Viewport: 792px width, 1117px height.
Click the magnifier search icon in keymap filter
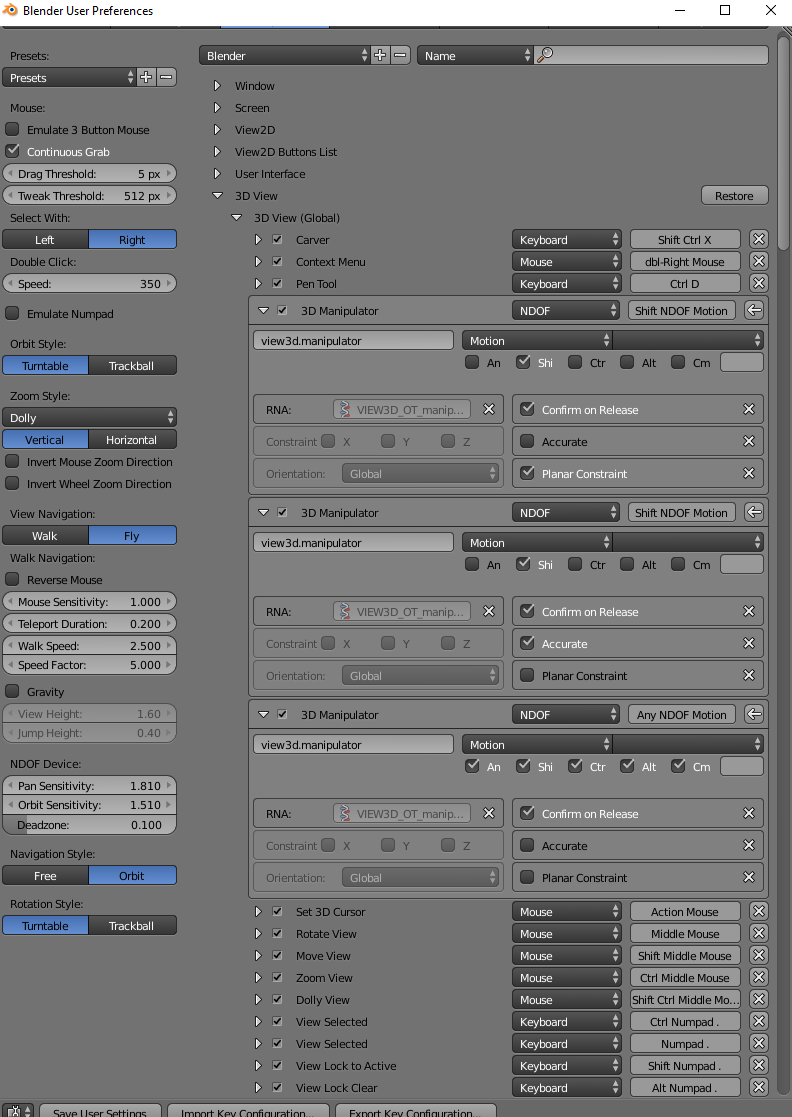(x=545, y=55)
